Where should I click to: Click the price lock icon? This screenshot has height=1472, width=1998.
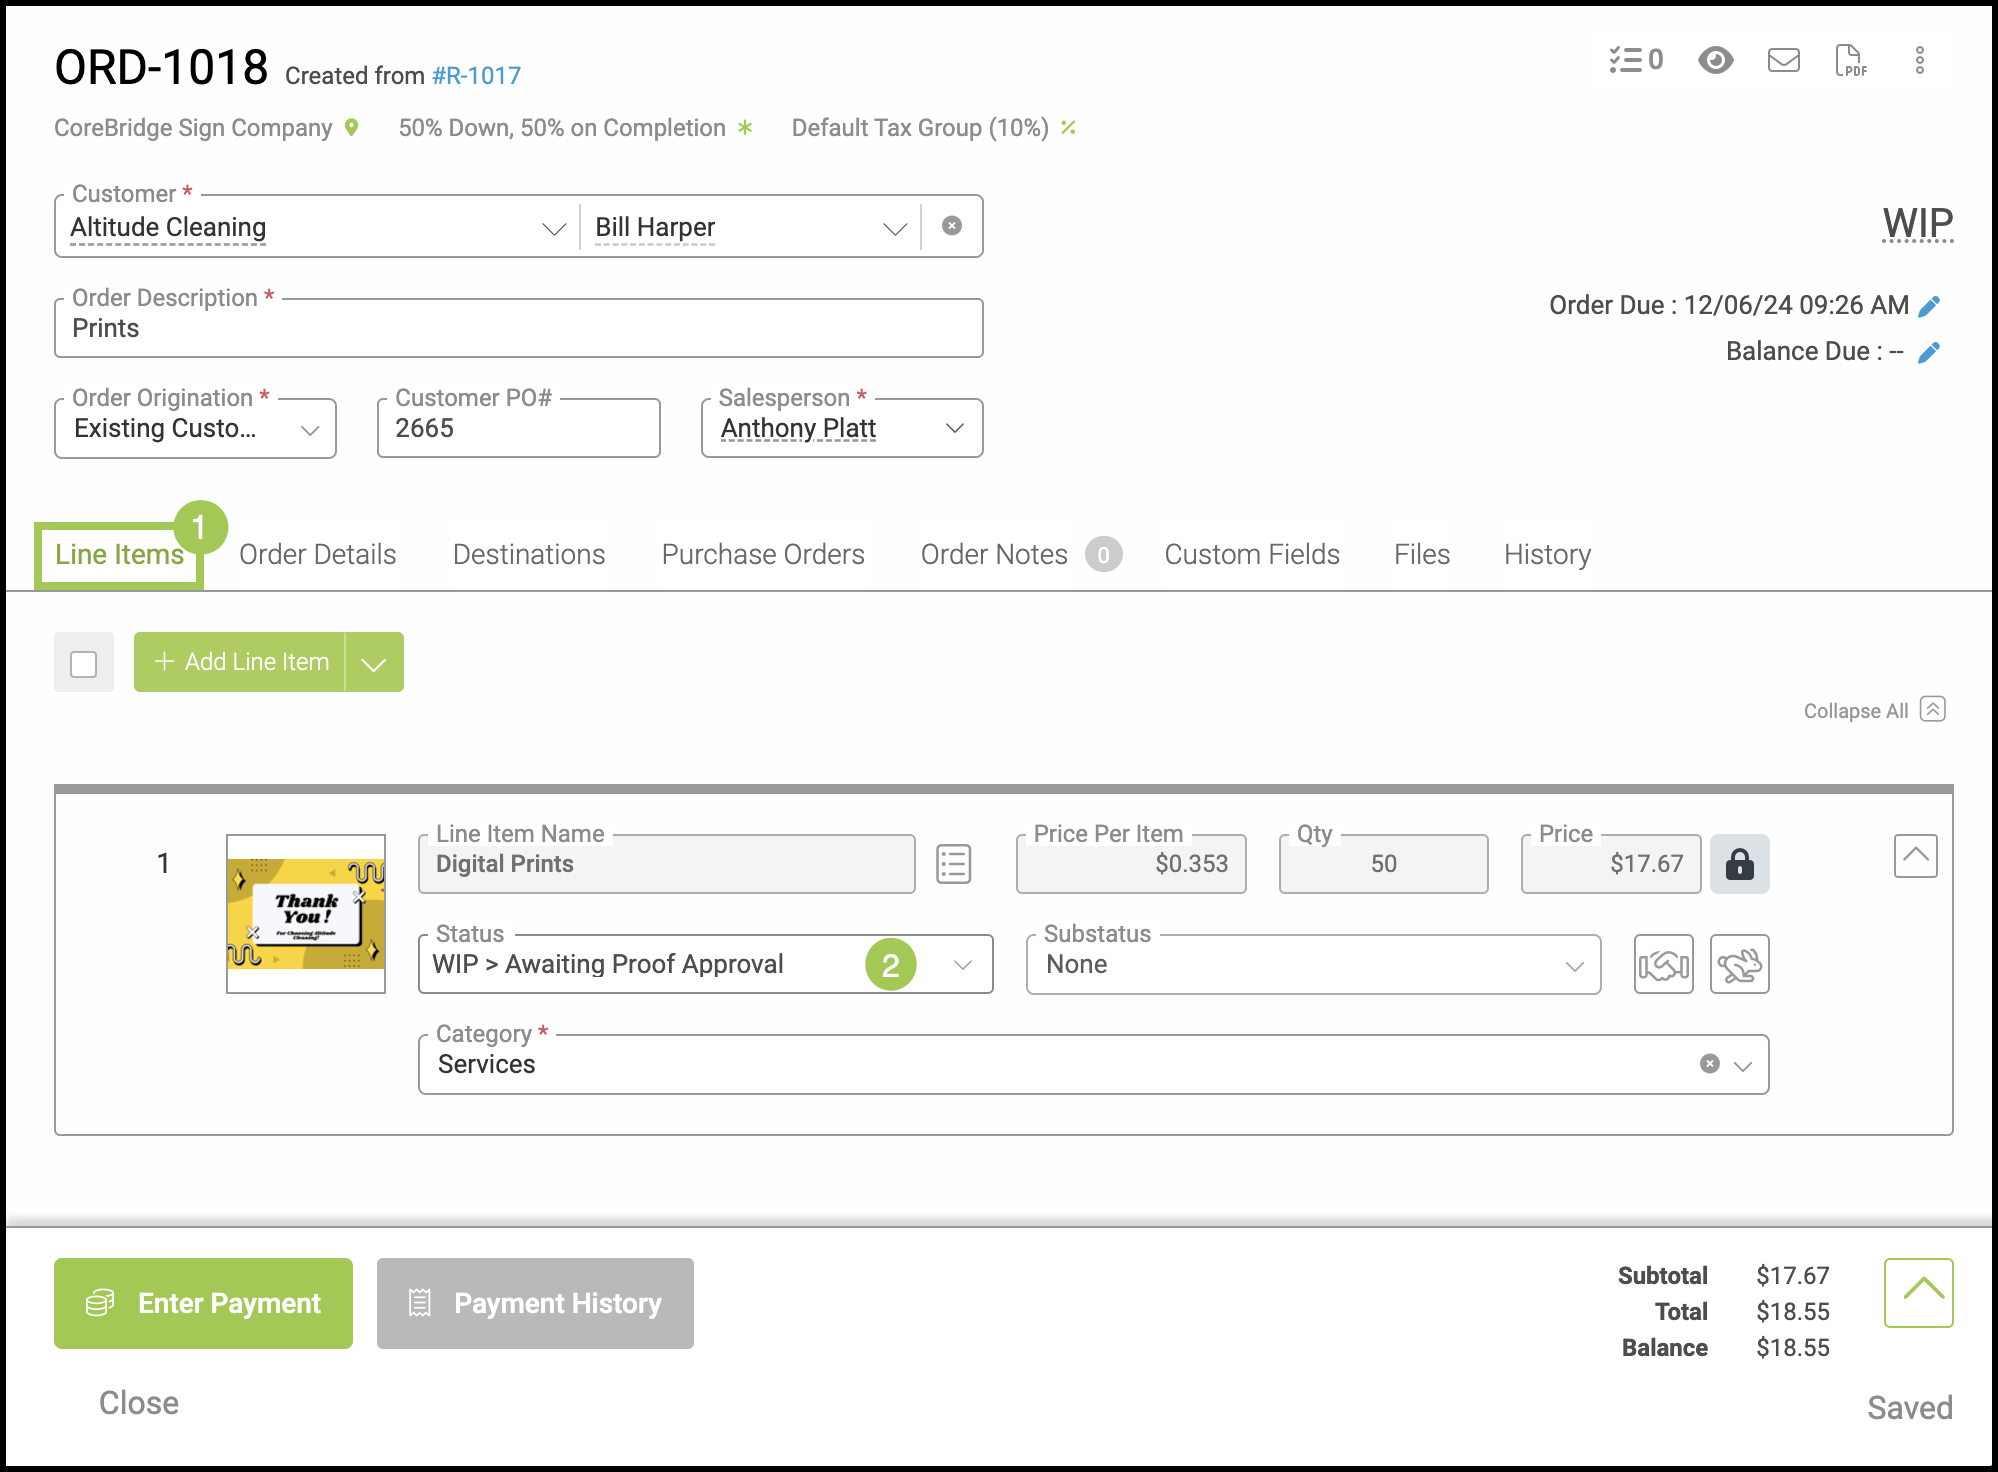tap(1739, 864)
